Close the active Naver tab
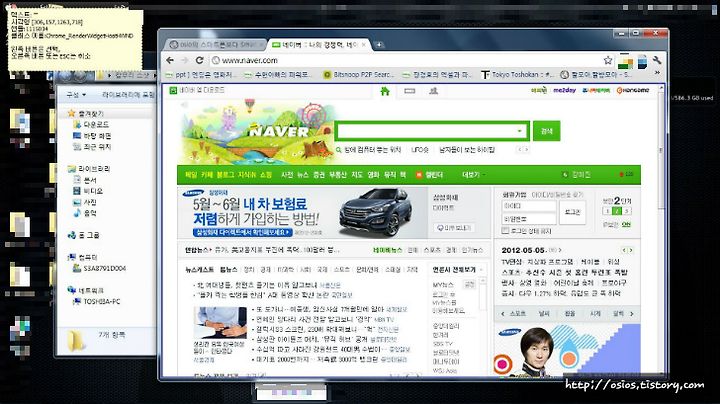Image resolution: width=720 pixels, height=404 pixels. coord(364,45)
